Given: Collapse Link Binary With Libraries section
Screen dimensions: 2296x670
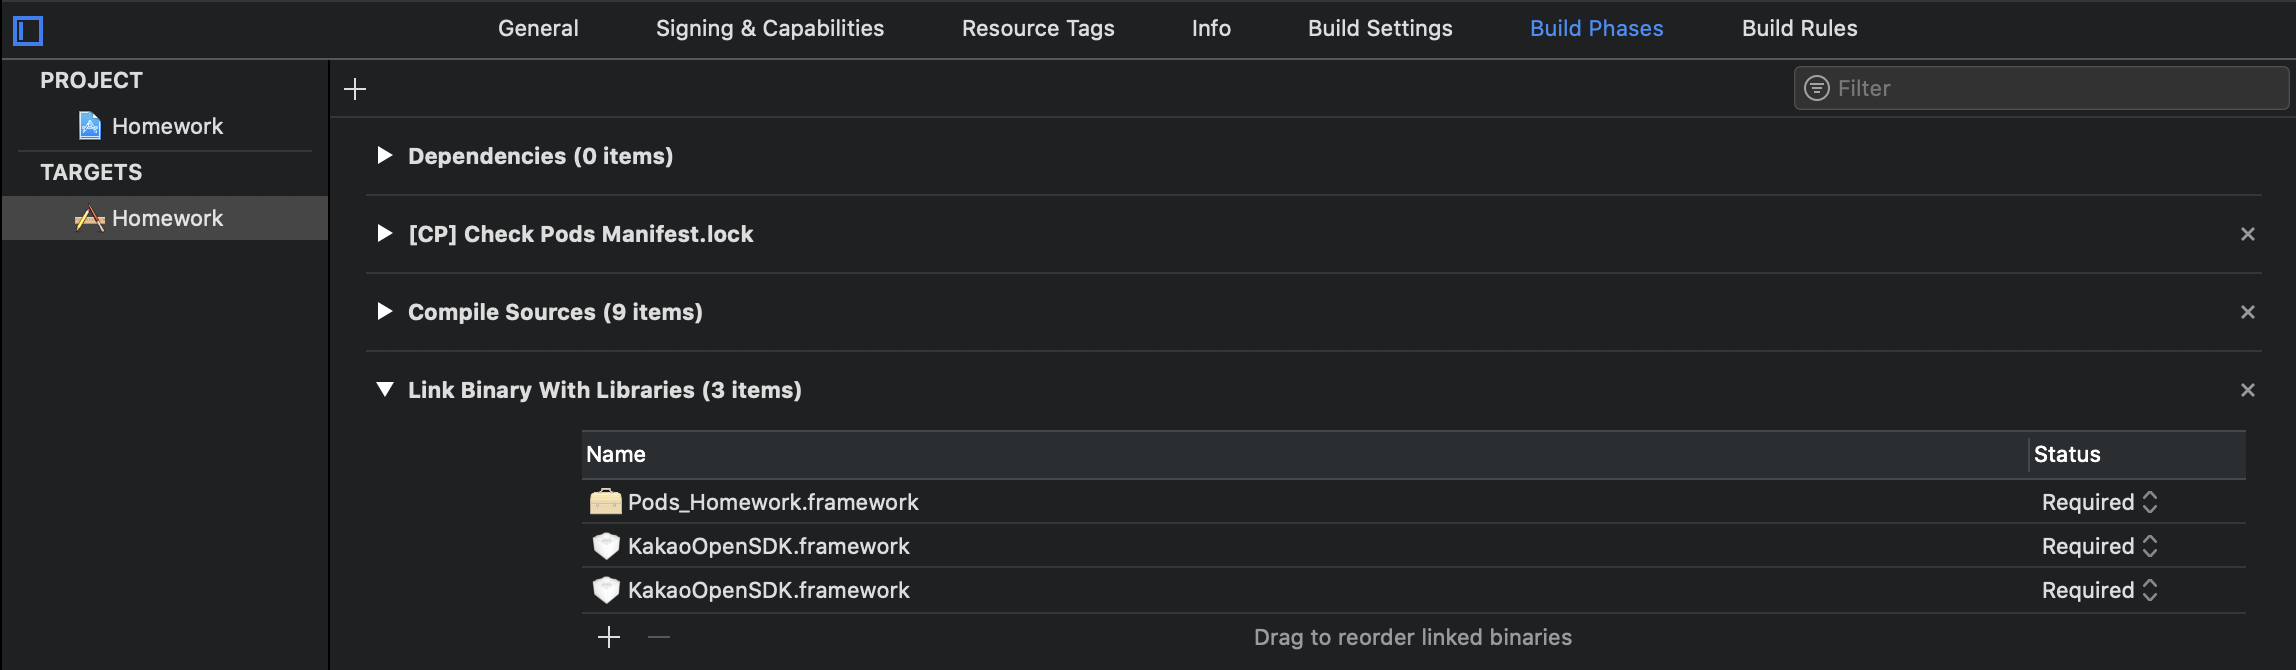Looking at the screenshot, I should point(385,389).
